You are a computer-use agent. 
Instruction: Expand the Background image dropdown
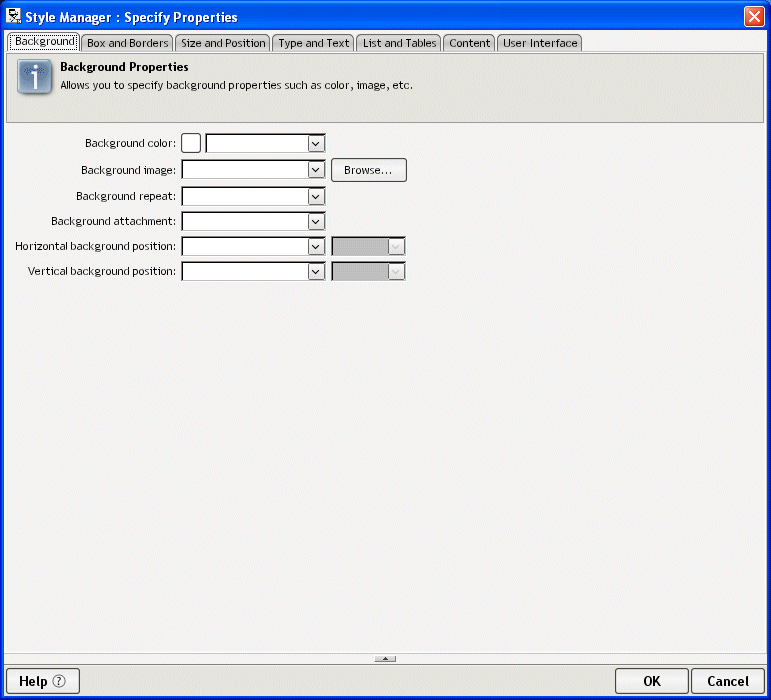[x=316, y=170]
